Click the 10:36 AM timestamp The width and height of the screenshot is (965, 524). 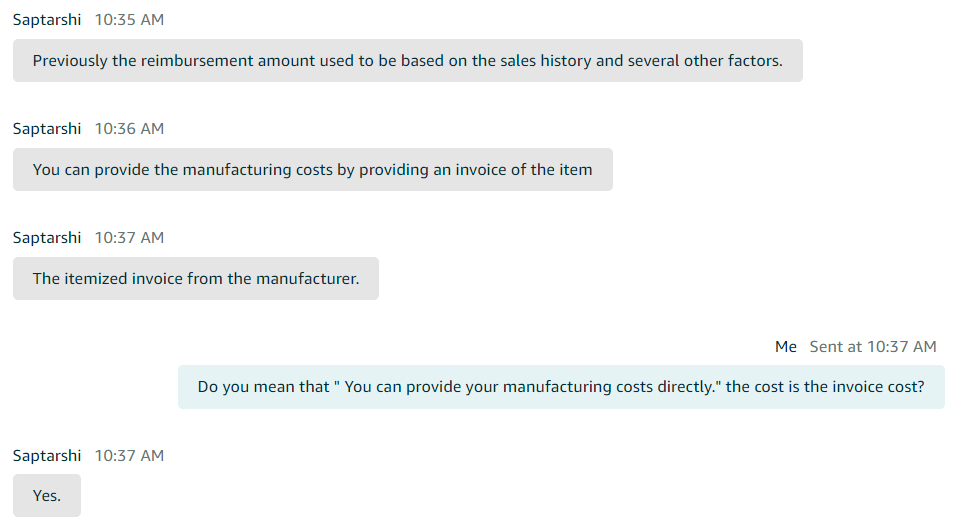pyautogui.click(x=129, y=129)
